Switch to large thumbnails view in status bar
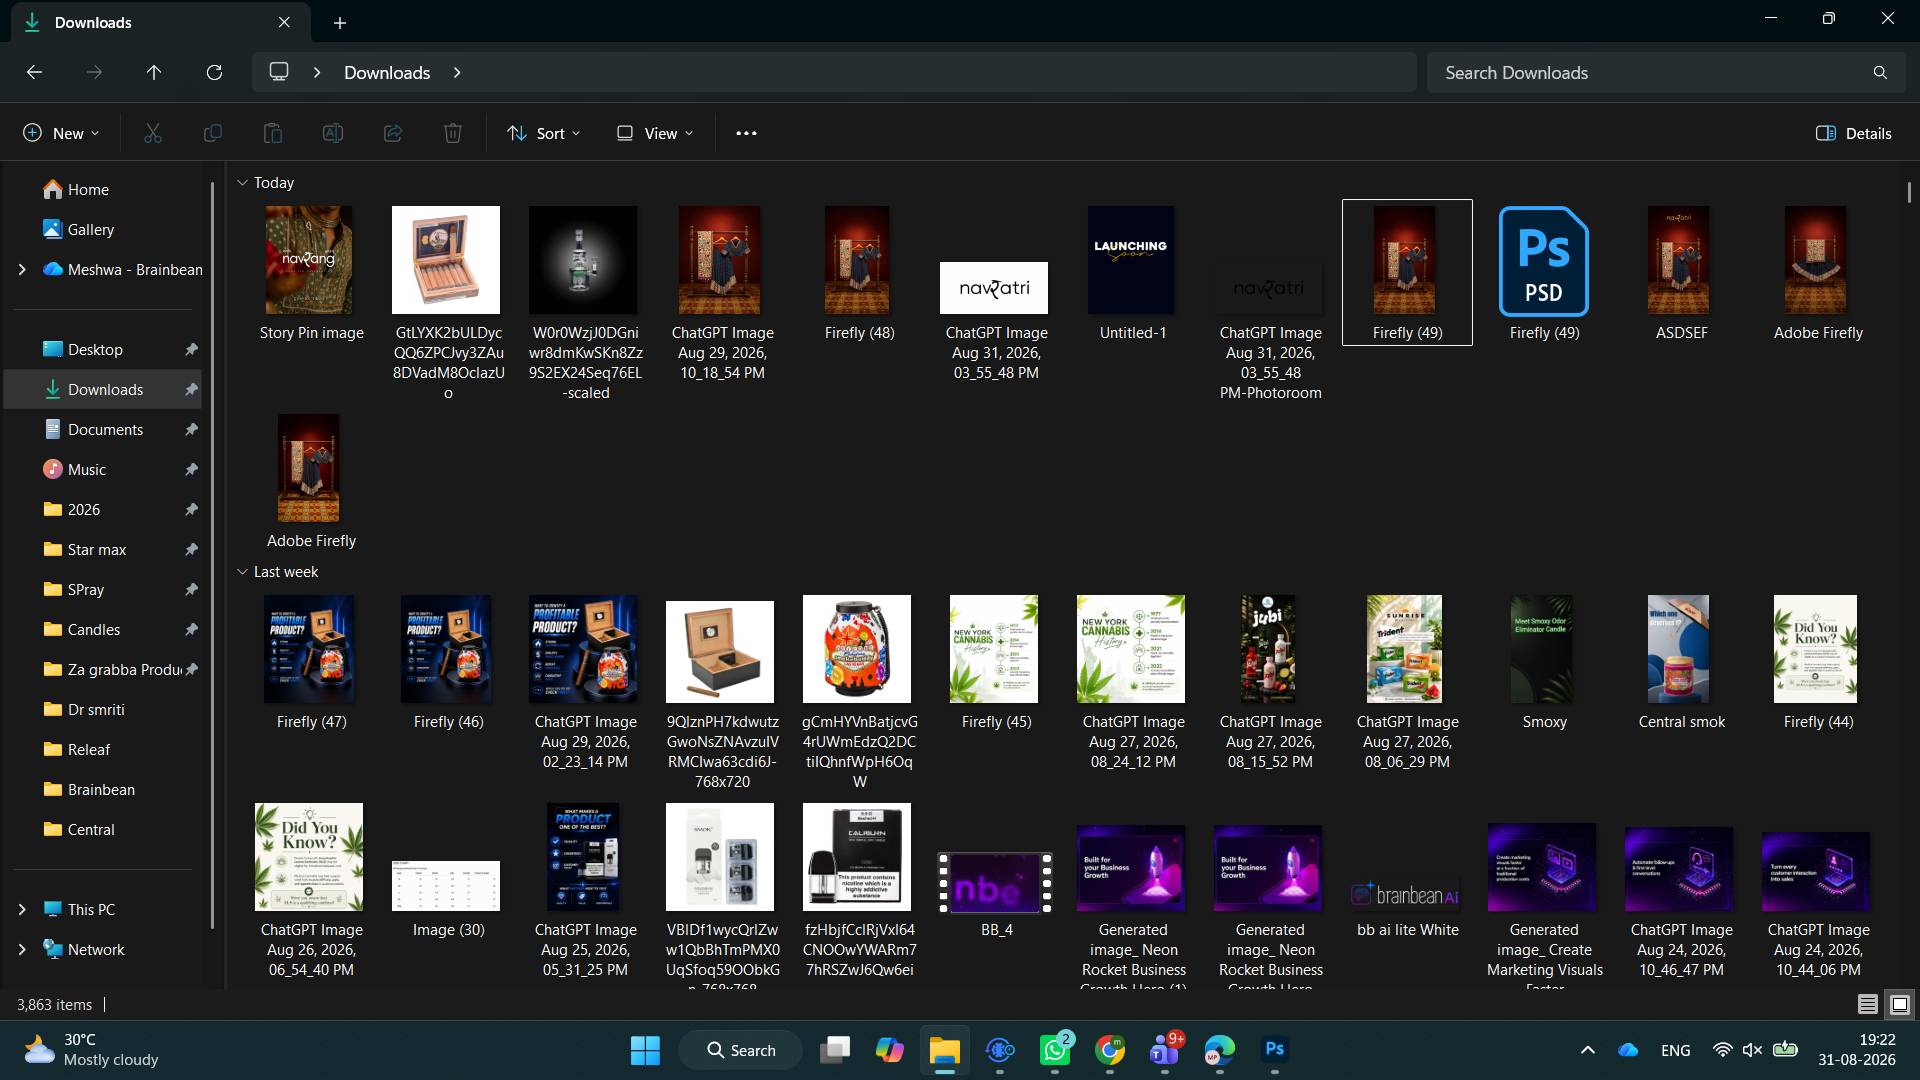Screen dimensions: 1920x1080 tap(1900, 1004)
